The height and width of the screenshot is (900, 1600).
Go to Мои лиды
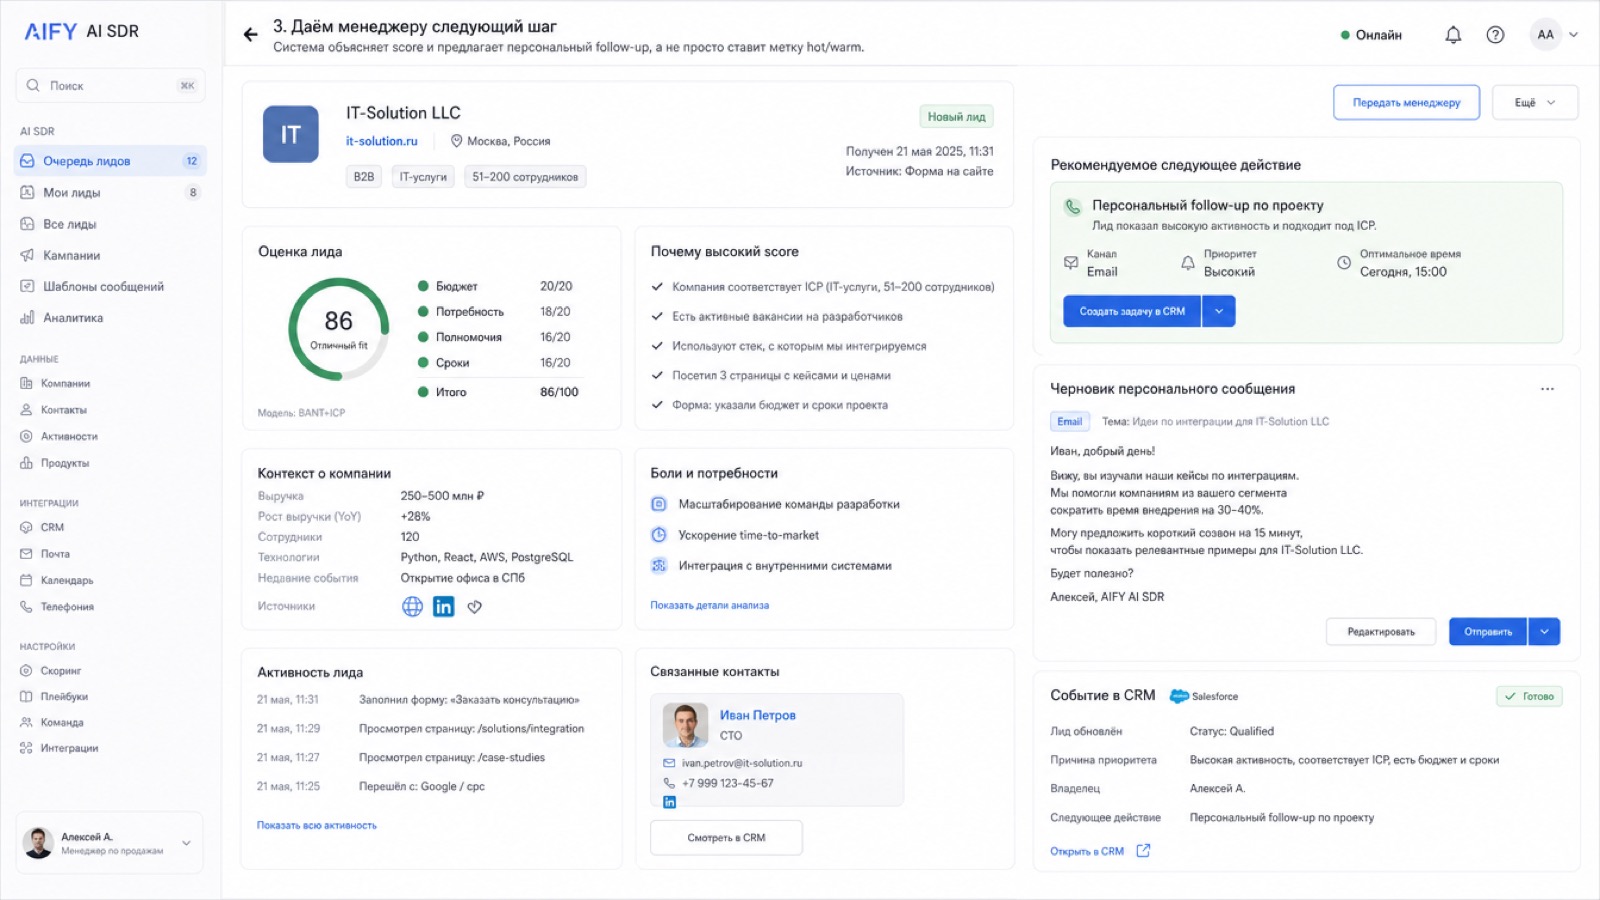click(110, 192)
